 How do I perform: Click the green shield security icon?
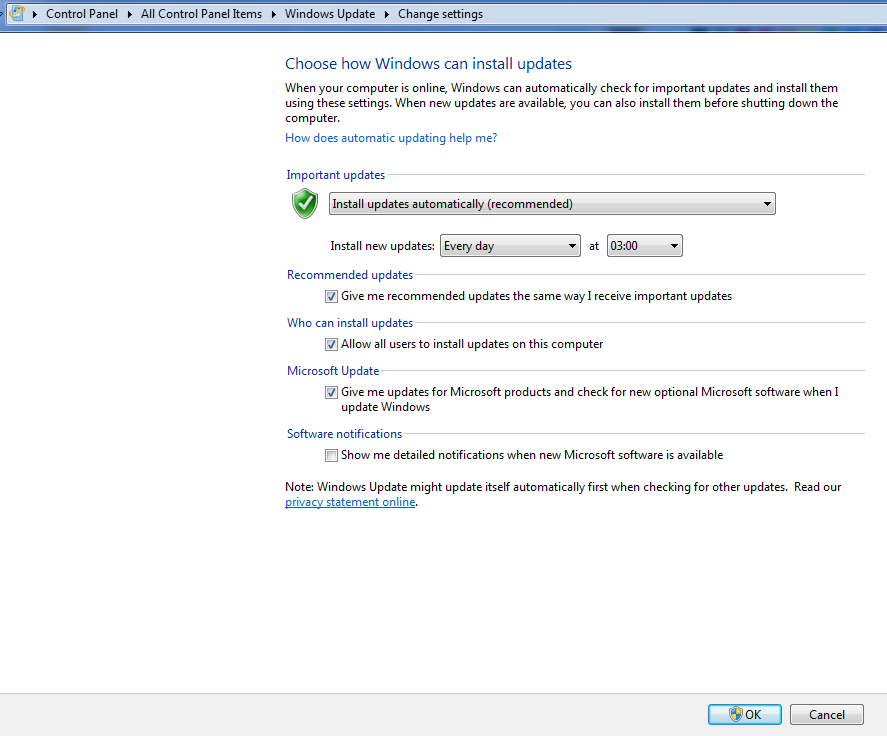(305, 204)
